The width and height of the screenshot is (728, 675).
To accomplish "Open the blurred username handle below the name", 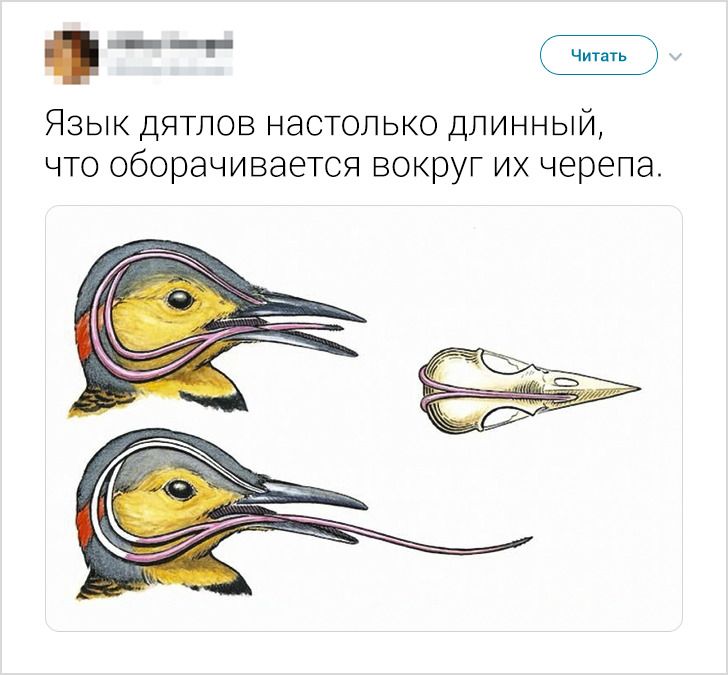I will click(x=170, y=68).
